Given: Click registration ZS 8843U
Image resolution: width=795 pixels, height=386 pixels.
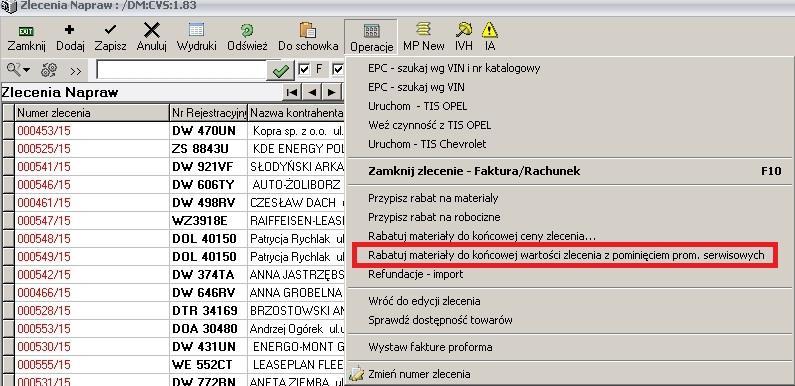Looking at the screenshot, I should coord(200,149).
